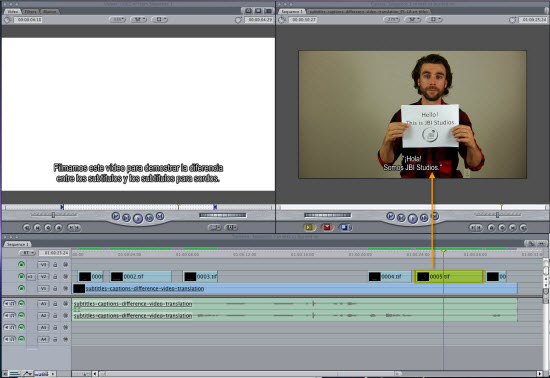The width and height of the screenshot is (550, 378).
Task: Open the Canvas view options dropdown
Action: (x=434, y=20)
